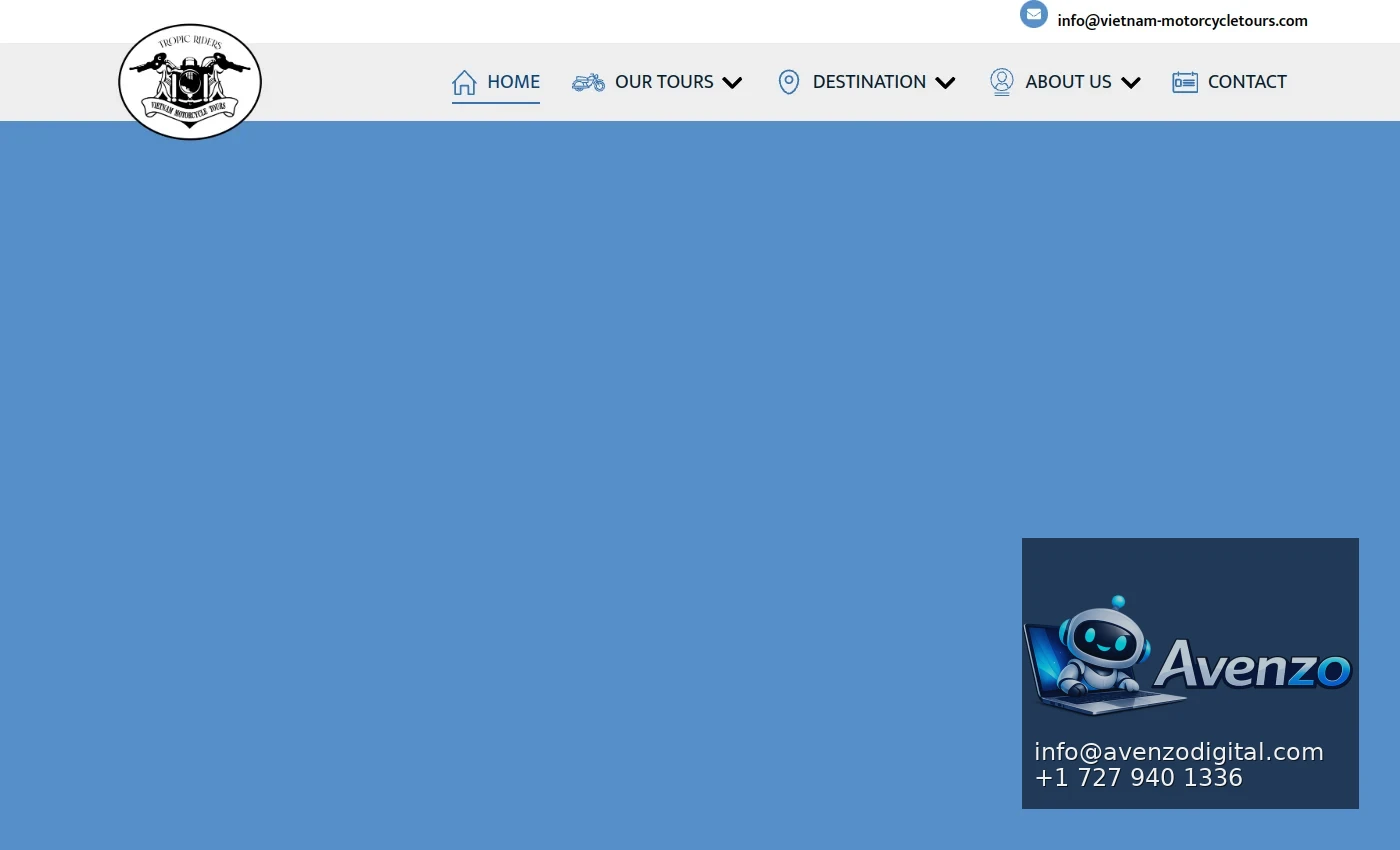Viewport: 1400px width, 850px height.
Task: Click the Tropic Riders logo
Action: pos(190,82)
